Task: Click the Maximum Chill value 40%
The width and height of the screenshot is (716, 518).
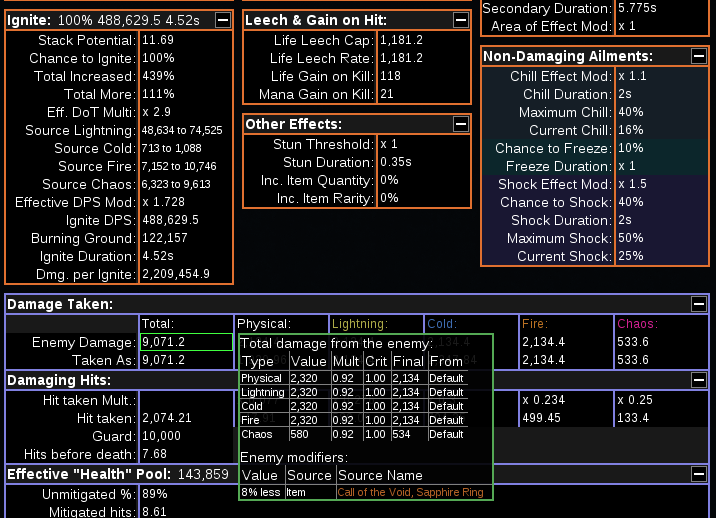Action: (x=631, y=112)
